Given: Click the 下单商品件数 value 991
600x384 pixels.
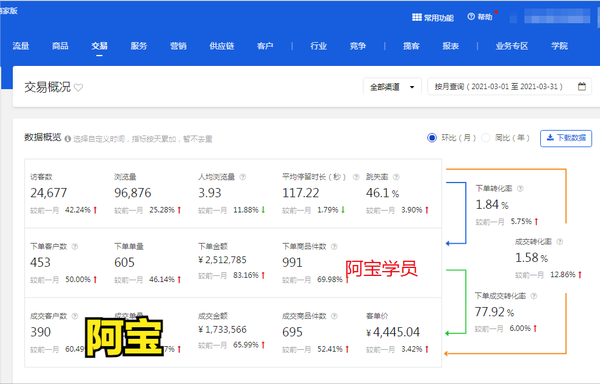Looking at the screenshot, I should pos(292,263).
